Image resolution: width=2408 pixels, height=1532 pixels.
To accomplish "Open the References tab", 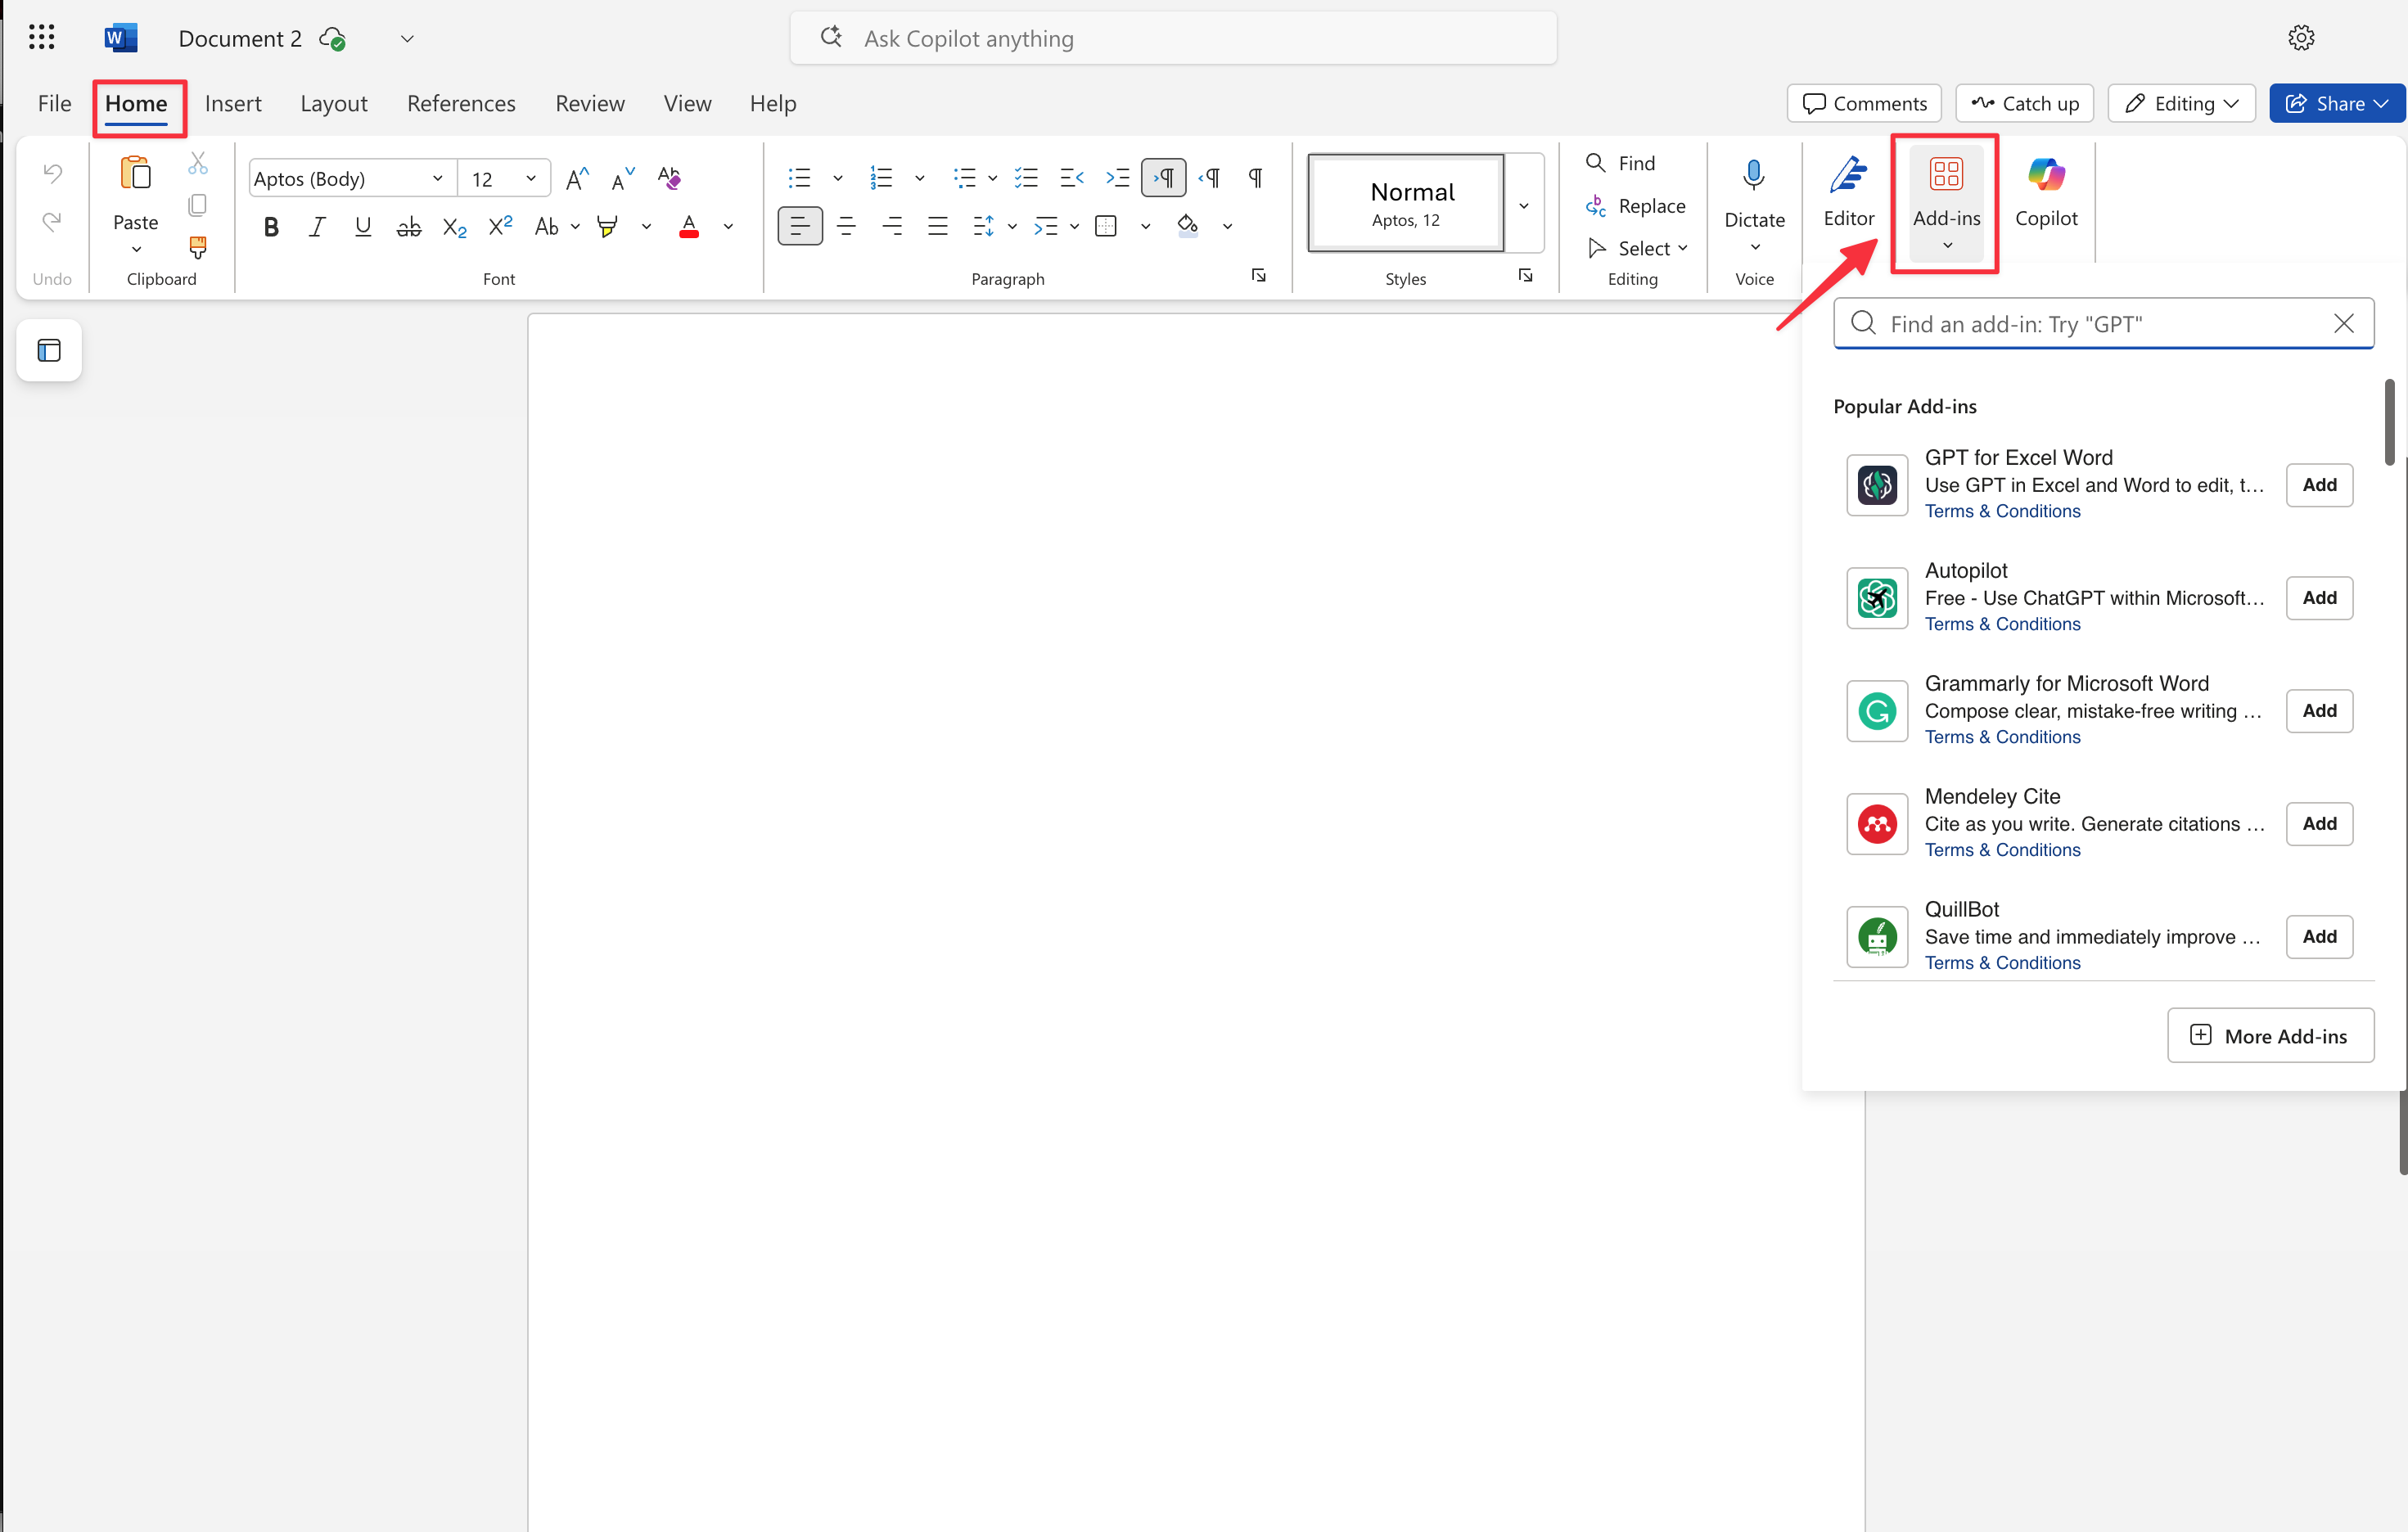I will coord(461,103).
